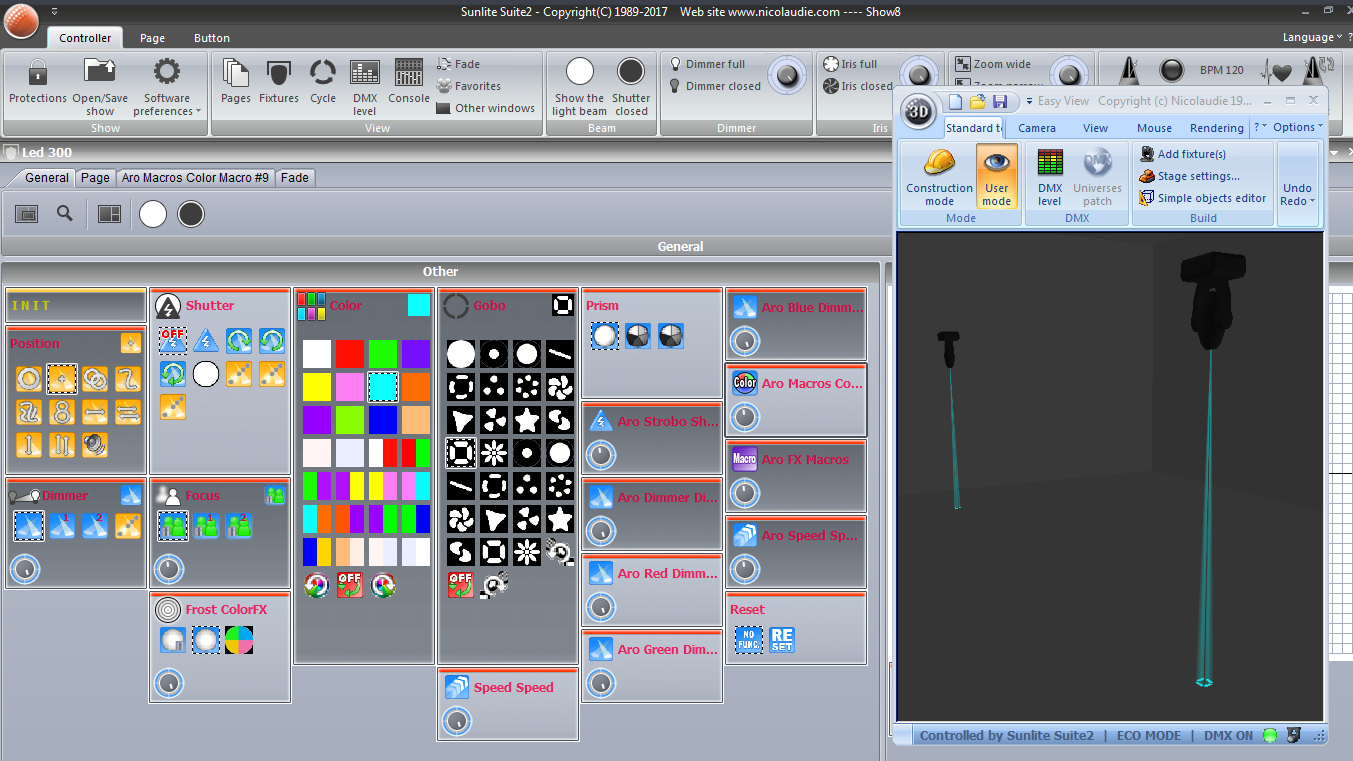
Task: Open the Rendering tab in 3D window
Action: point(1217,128)
